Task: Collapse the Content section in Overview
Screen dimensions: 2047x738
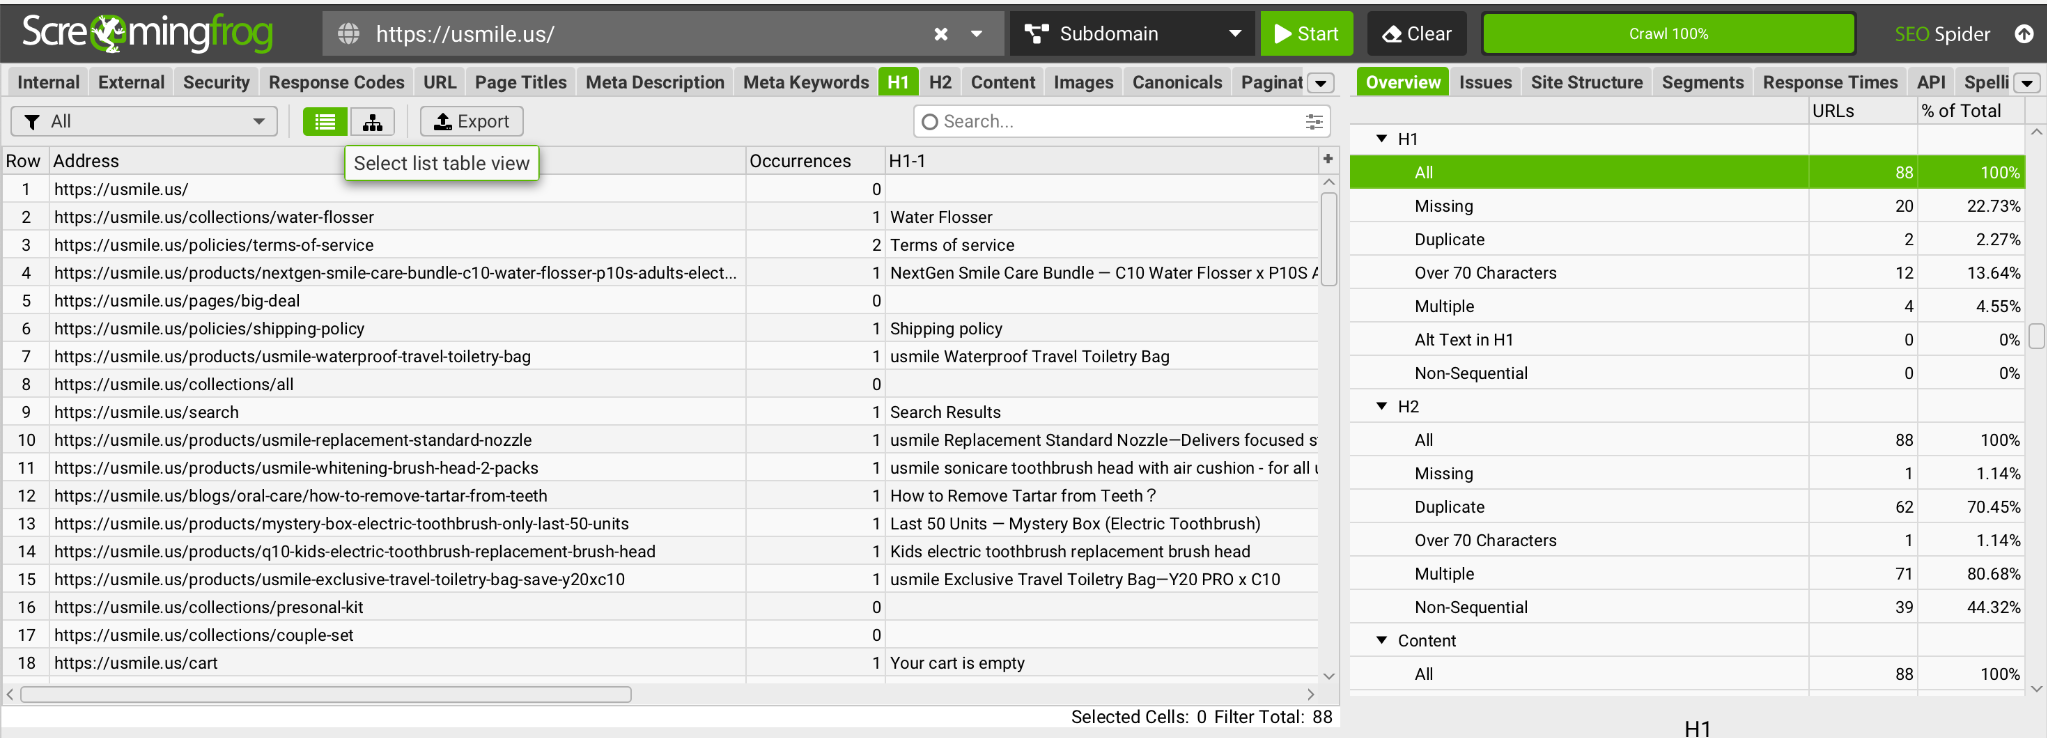Action: tap(1382, 640)
